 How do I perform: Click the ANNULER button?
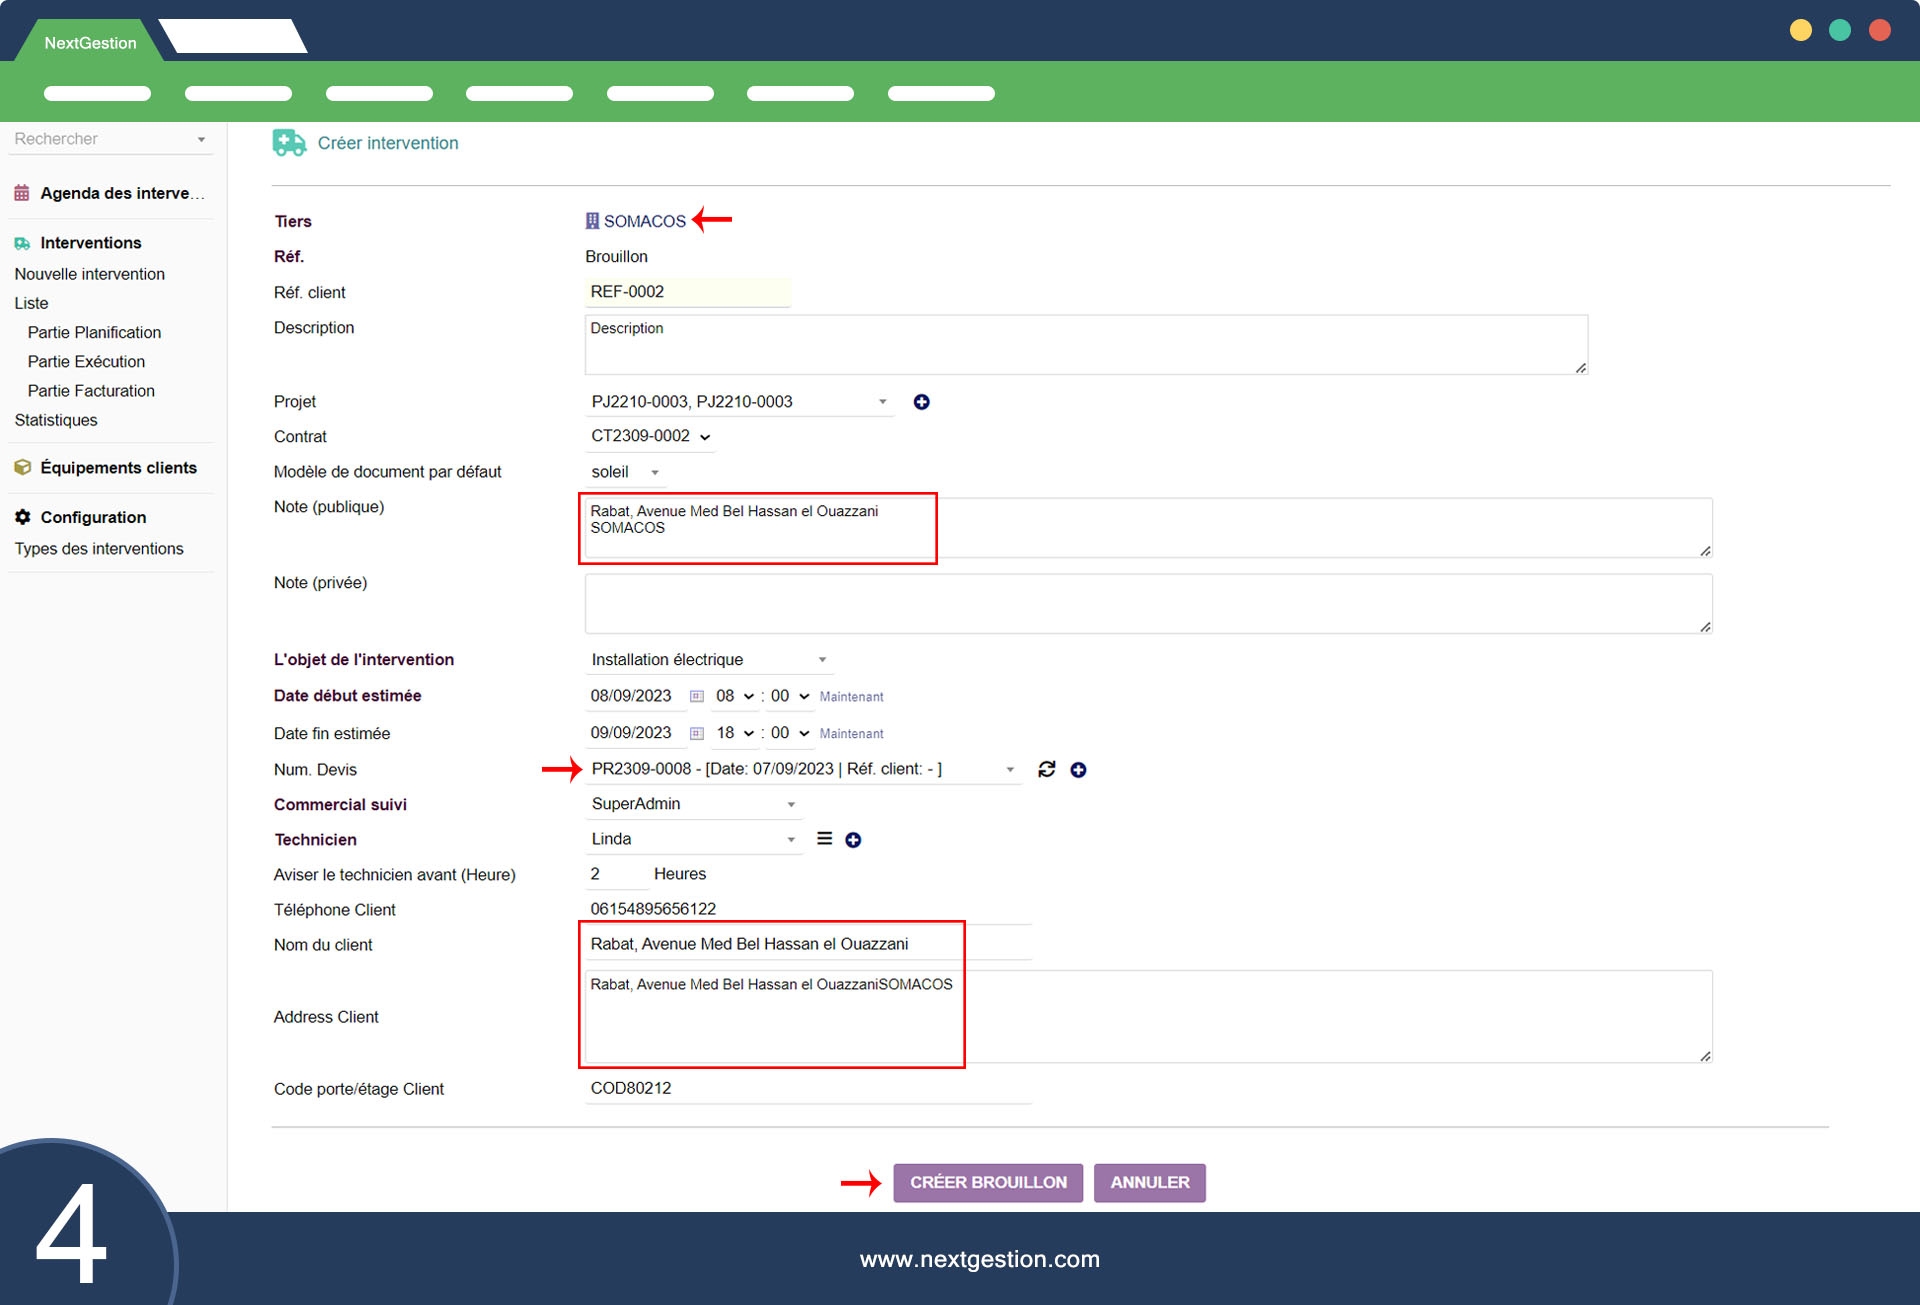click(x=1149, y=1182)
